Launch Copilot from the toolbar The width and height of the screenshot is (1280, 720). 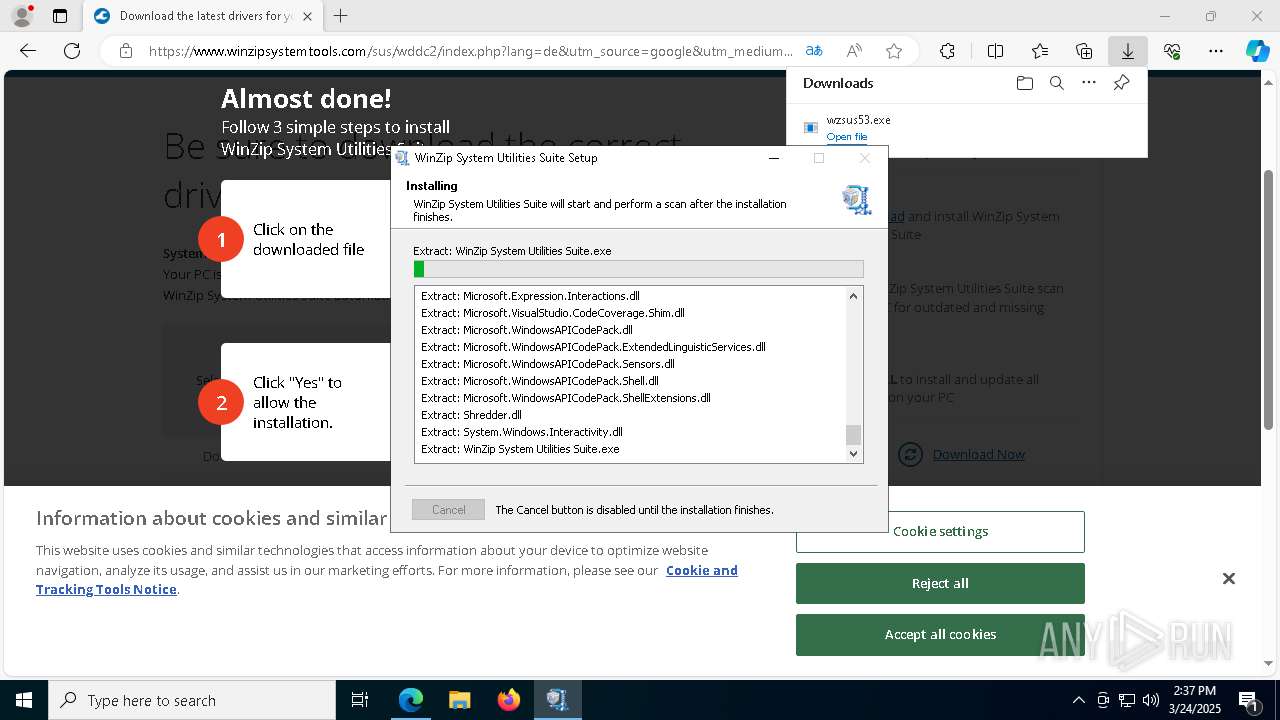coord(1257,51)
